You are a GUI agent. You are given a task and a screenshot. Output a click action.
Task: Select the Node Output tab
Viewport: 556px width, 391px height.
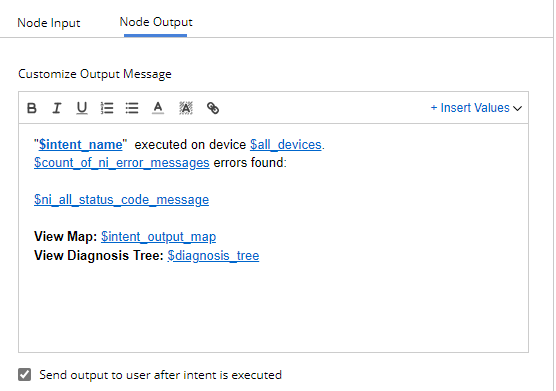(x=156, y=22)
